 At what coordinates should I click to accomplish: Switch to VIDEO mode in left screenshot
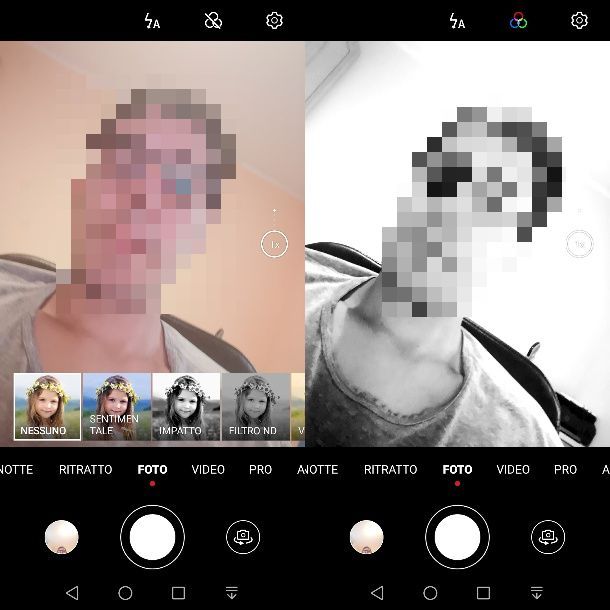point(208,470)
